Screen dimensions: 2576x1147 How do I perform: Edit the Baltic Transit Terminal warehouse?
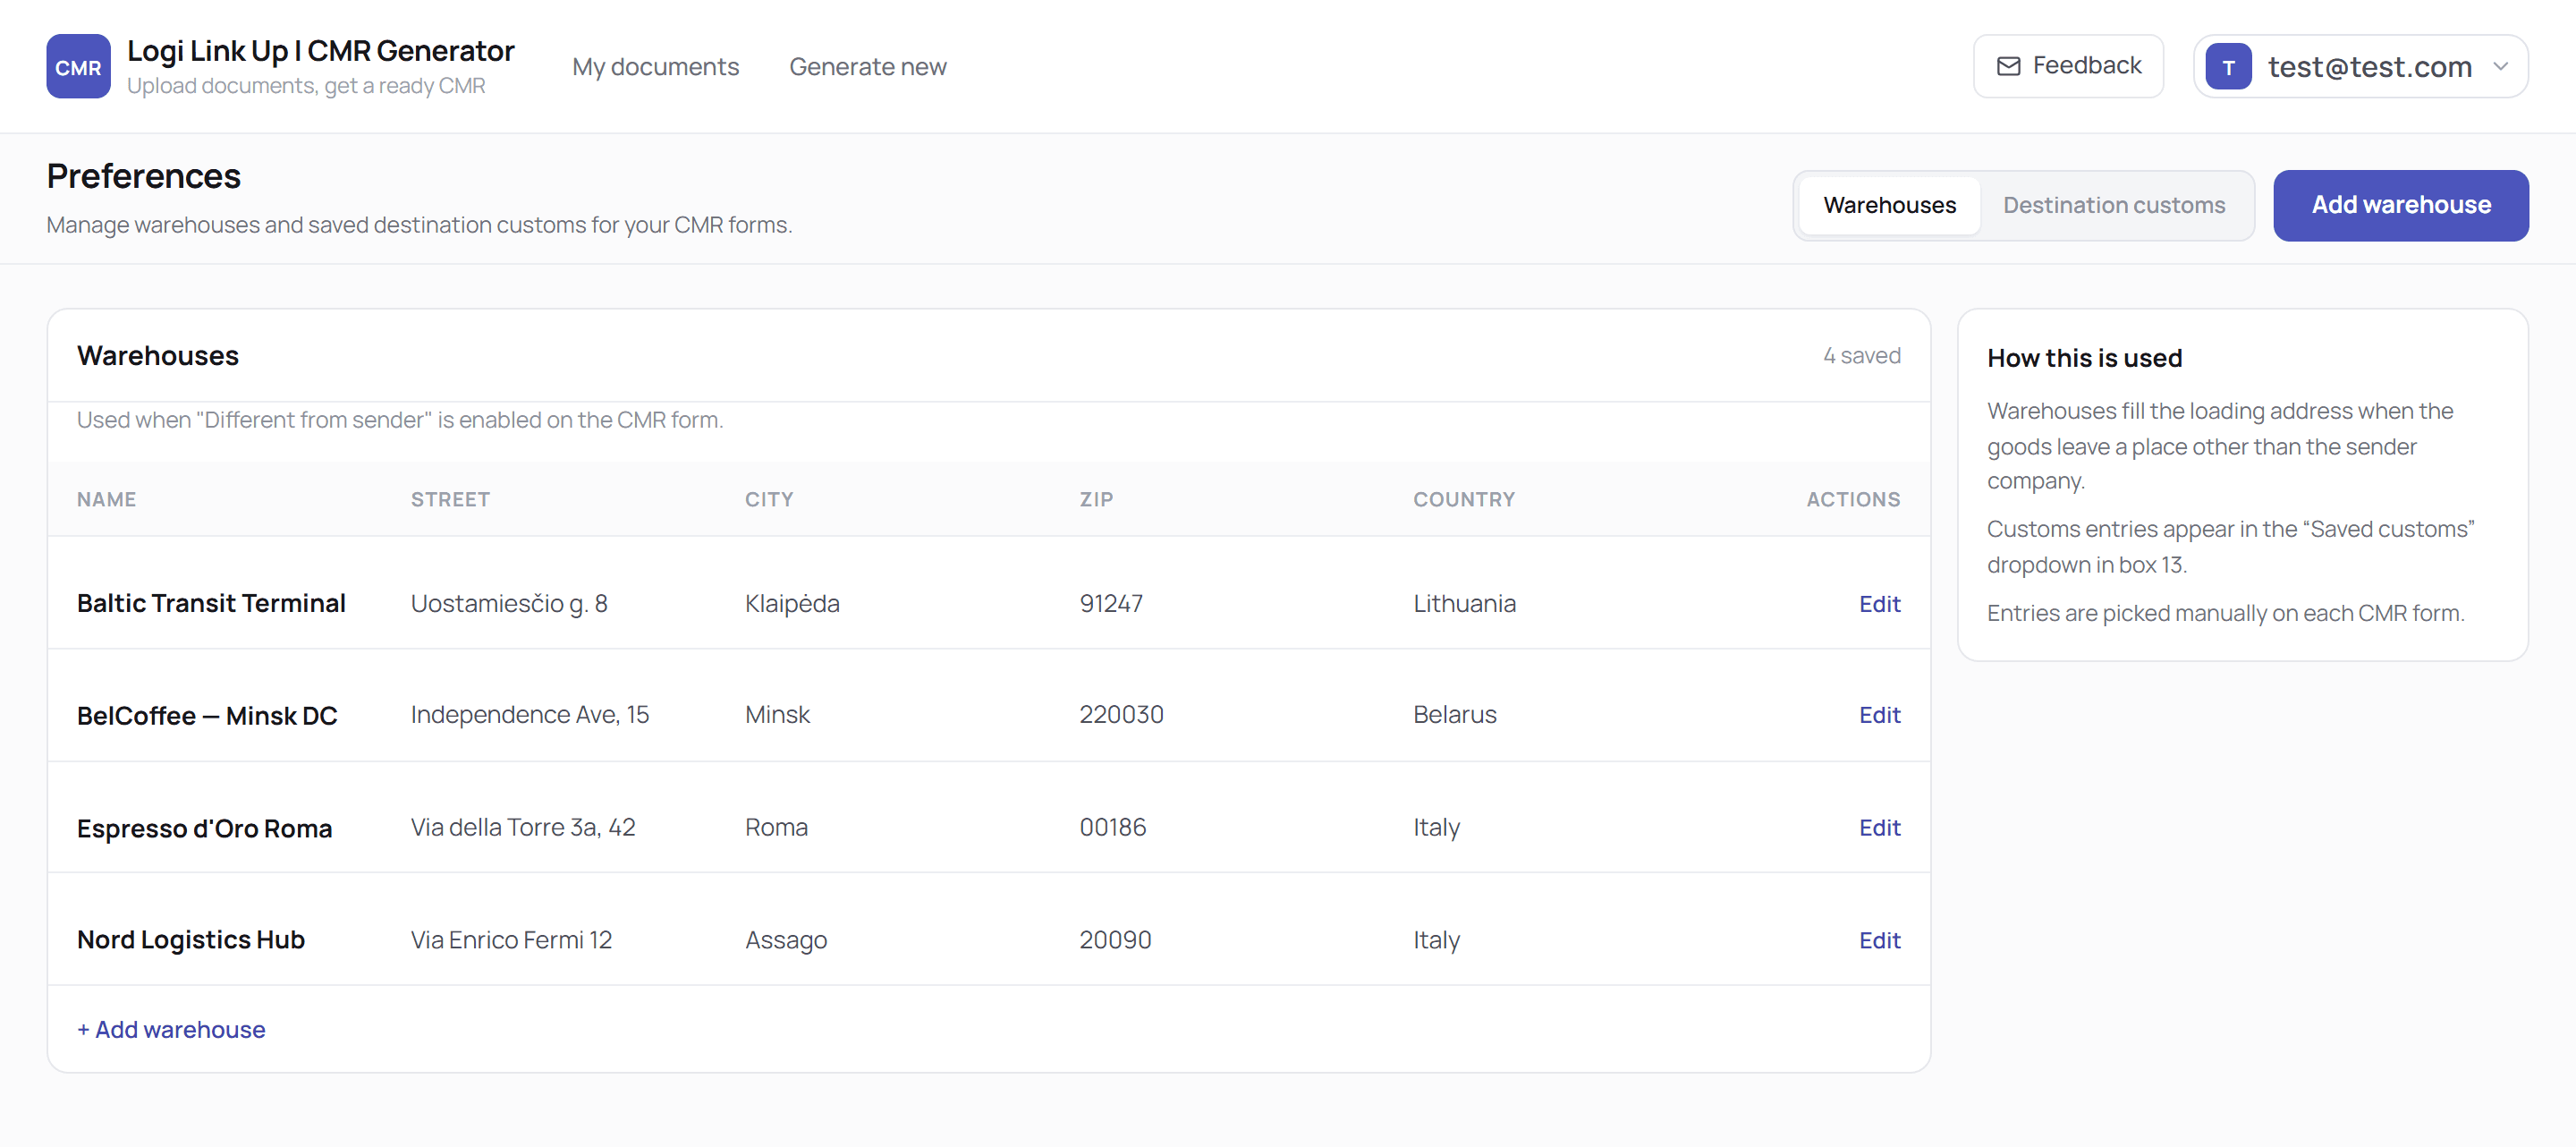point(1879,604)
